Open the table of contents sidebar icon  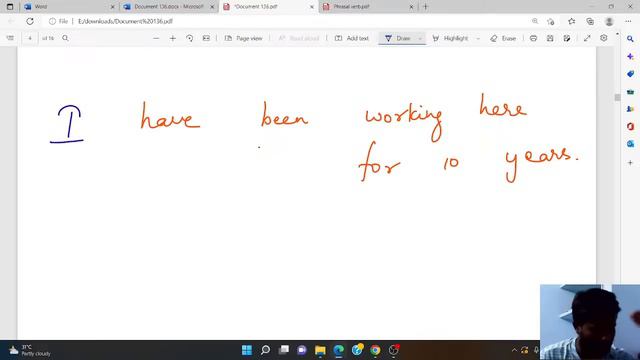pos(10,38)
